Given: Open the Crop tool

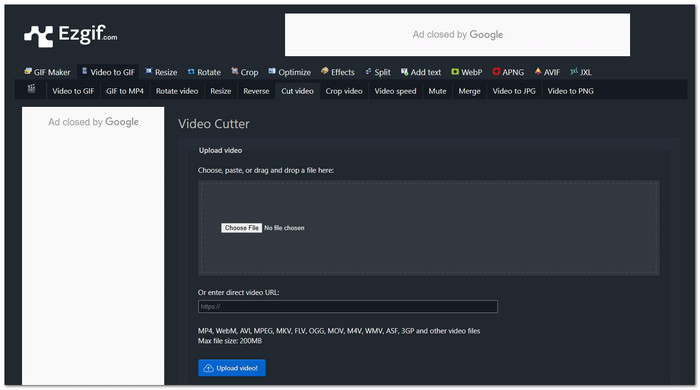Looking at the screenshot, I should click(x=245, y=72).
